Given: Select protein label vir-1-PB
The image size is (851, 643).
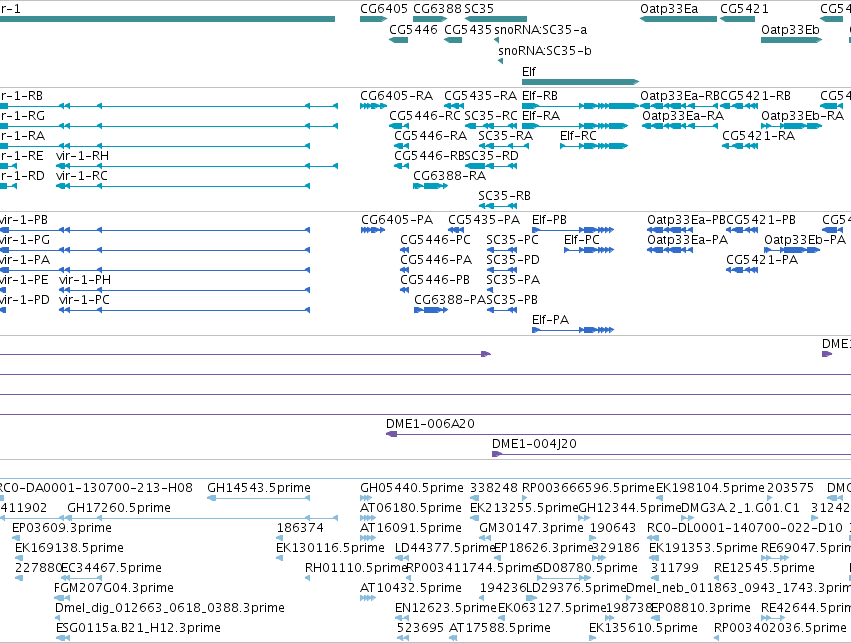Looking at the screenshot, I should (23, 220).
